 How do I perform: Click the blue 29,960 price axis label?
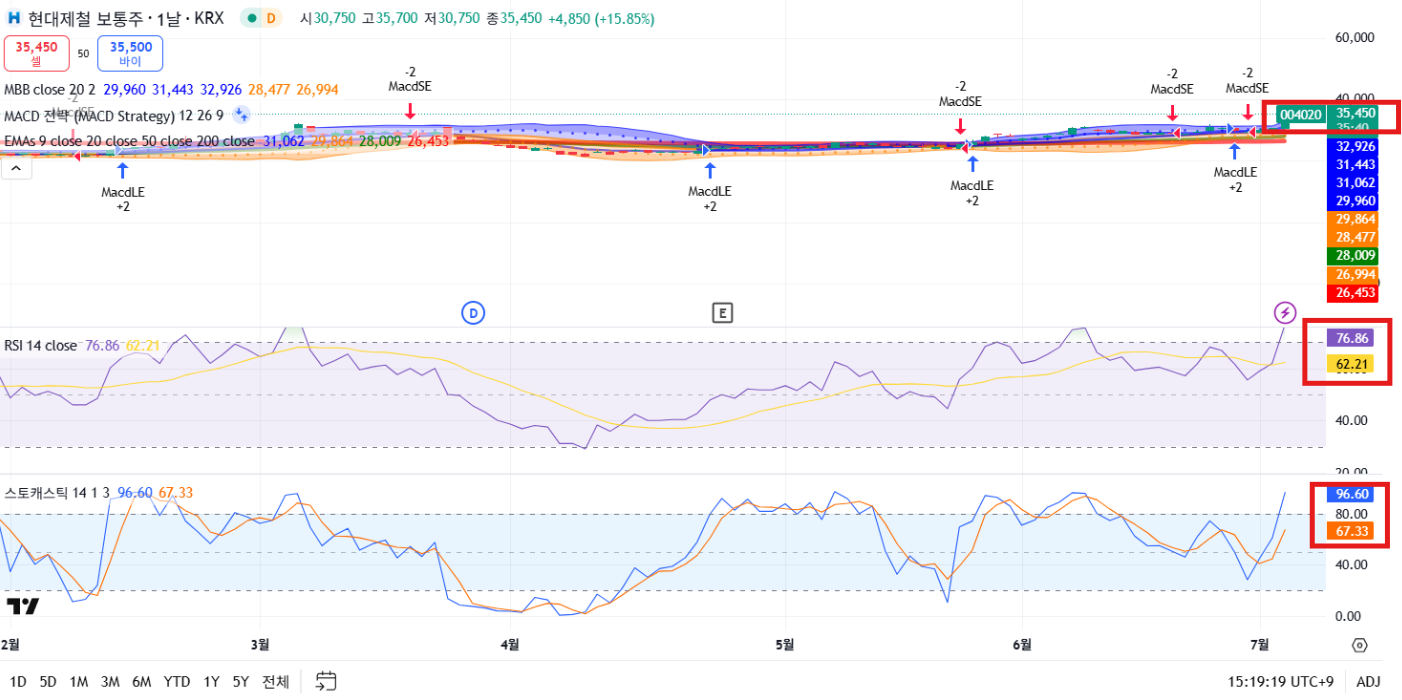1352,201
